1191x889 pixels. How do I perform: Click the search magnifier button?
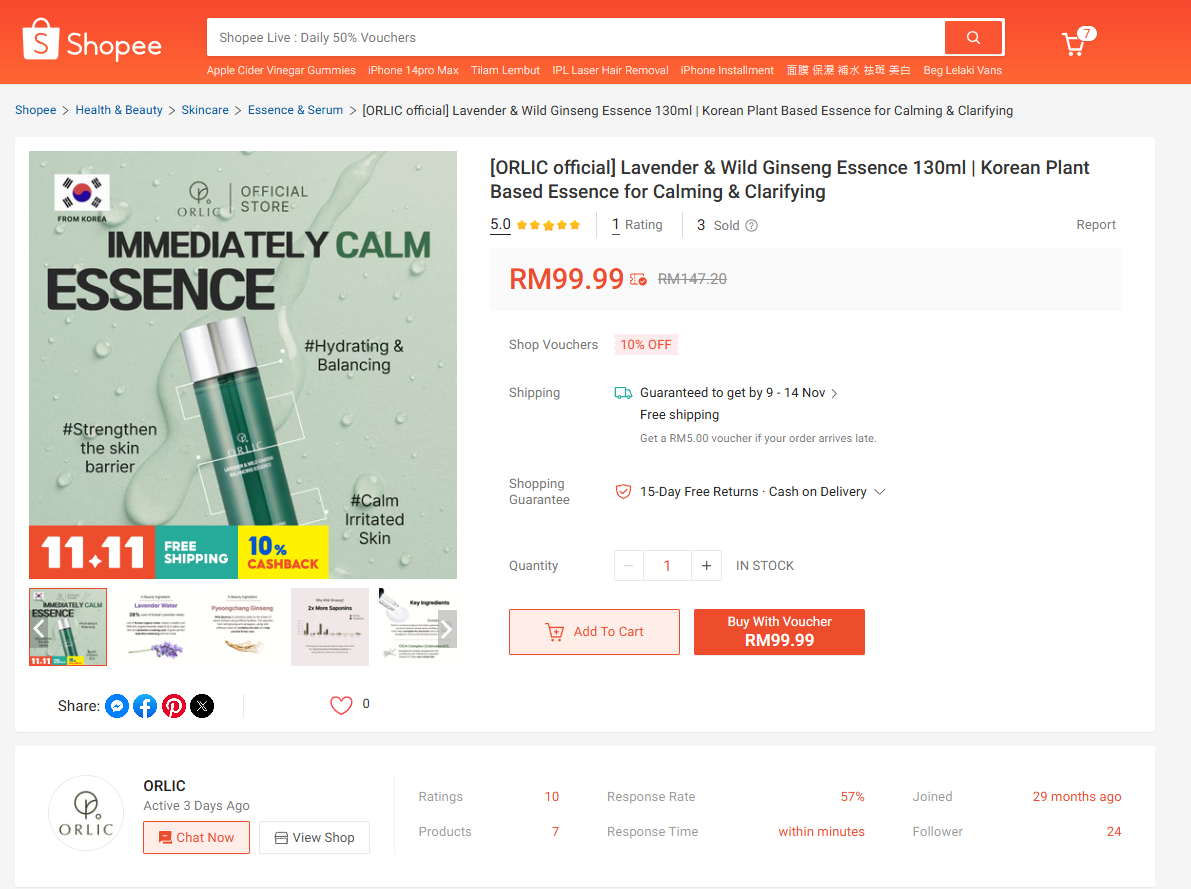(973, 38)
